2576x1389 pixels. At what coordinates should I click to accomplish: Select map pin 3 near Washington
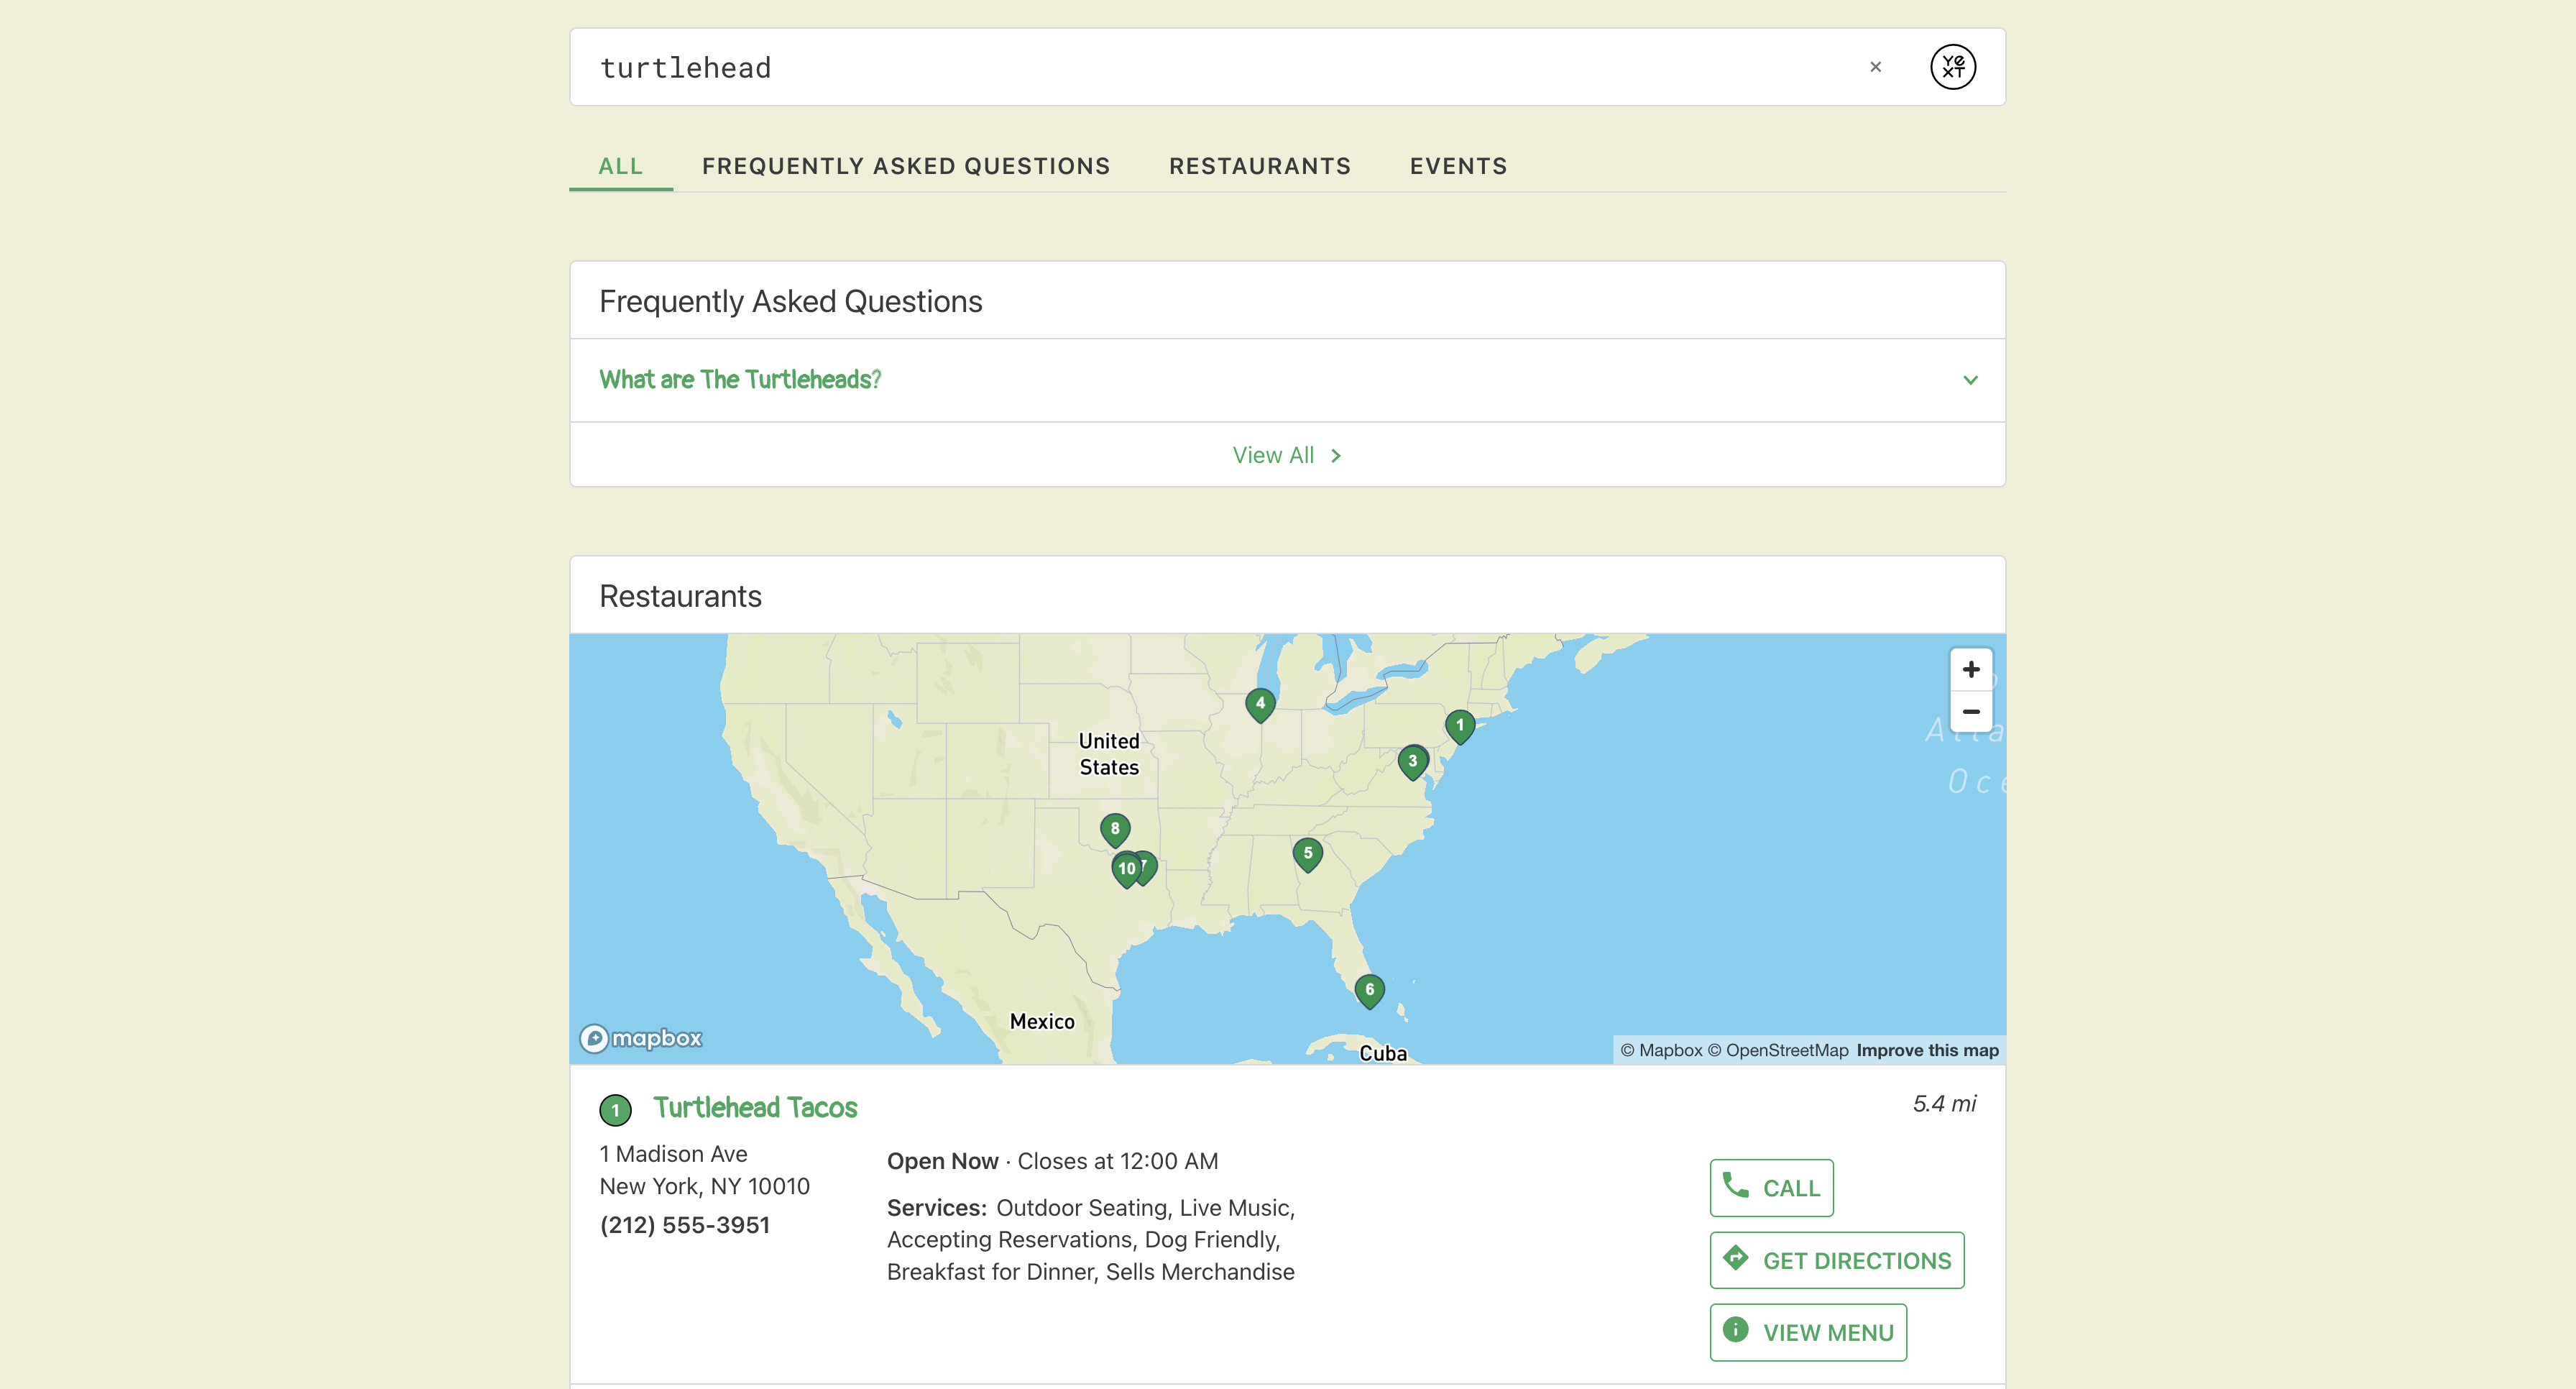click(x=1412, y=762)
